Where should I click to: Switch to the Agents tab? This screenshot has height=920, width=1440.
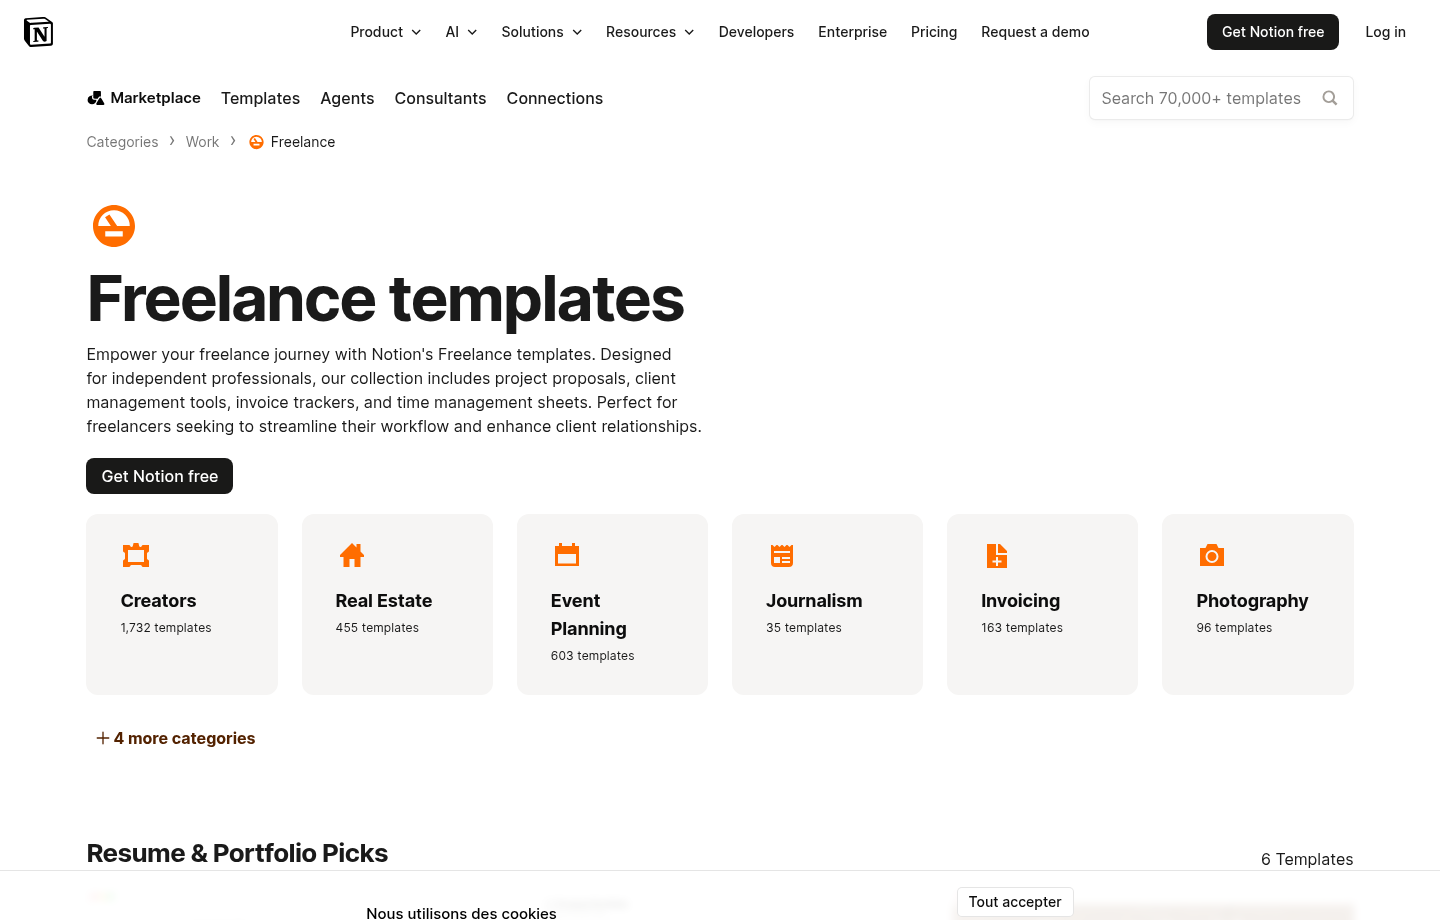347,98
